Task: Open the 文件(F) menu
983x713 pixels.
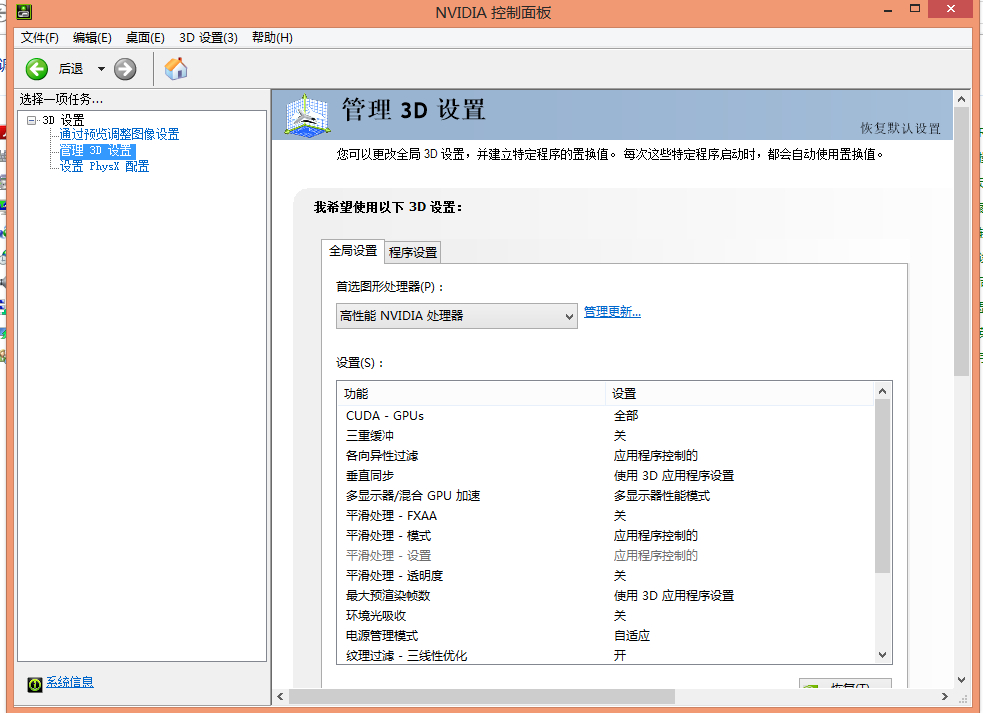Action: click(39, 38)
